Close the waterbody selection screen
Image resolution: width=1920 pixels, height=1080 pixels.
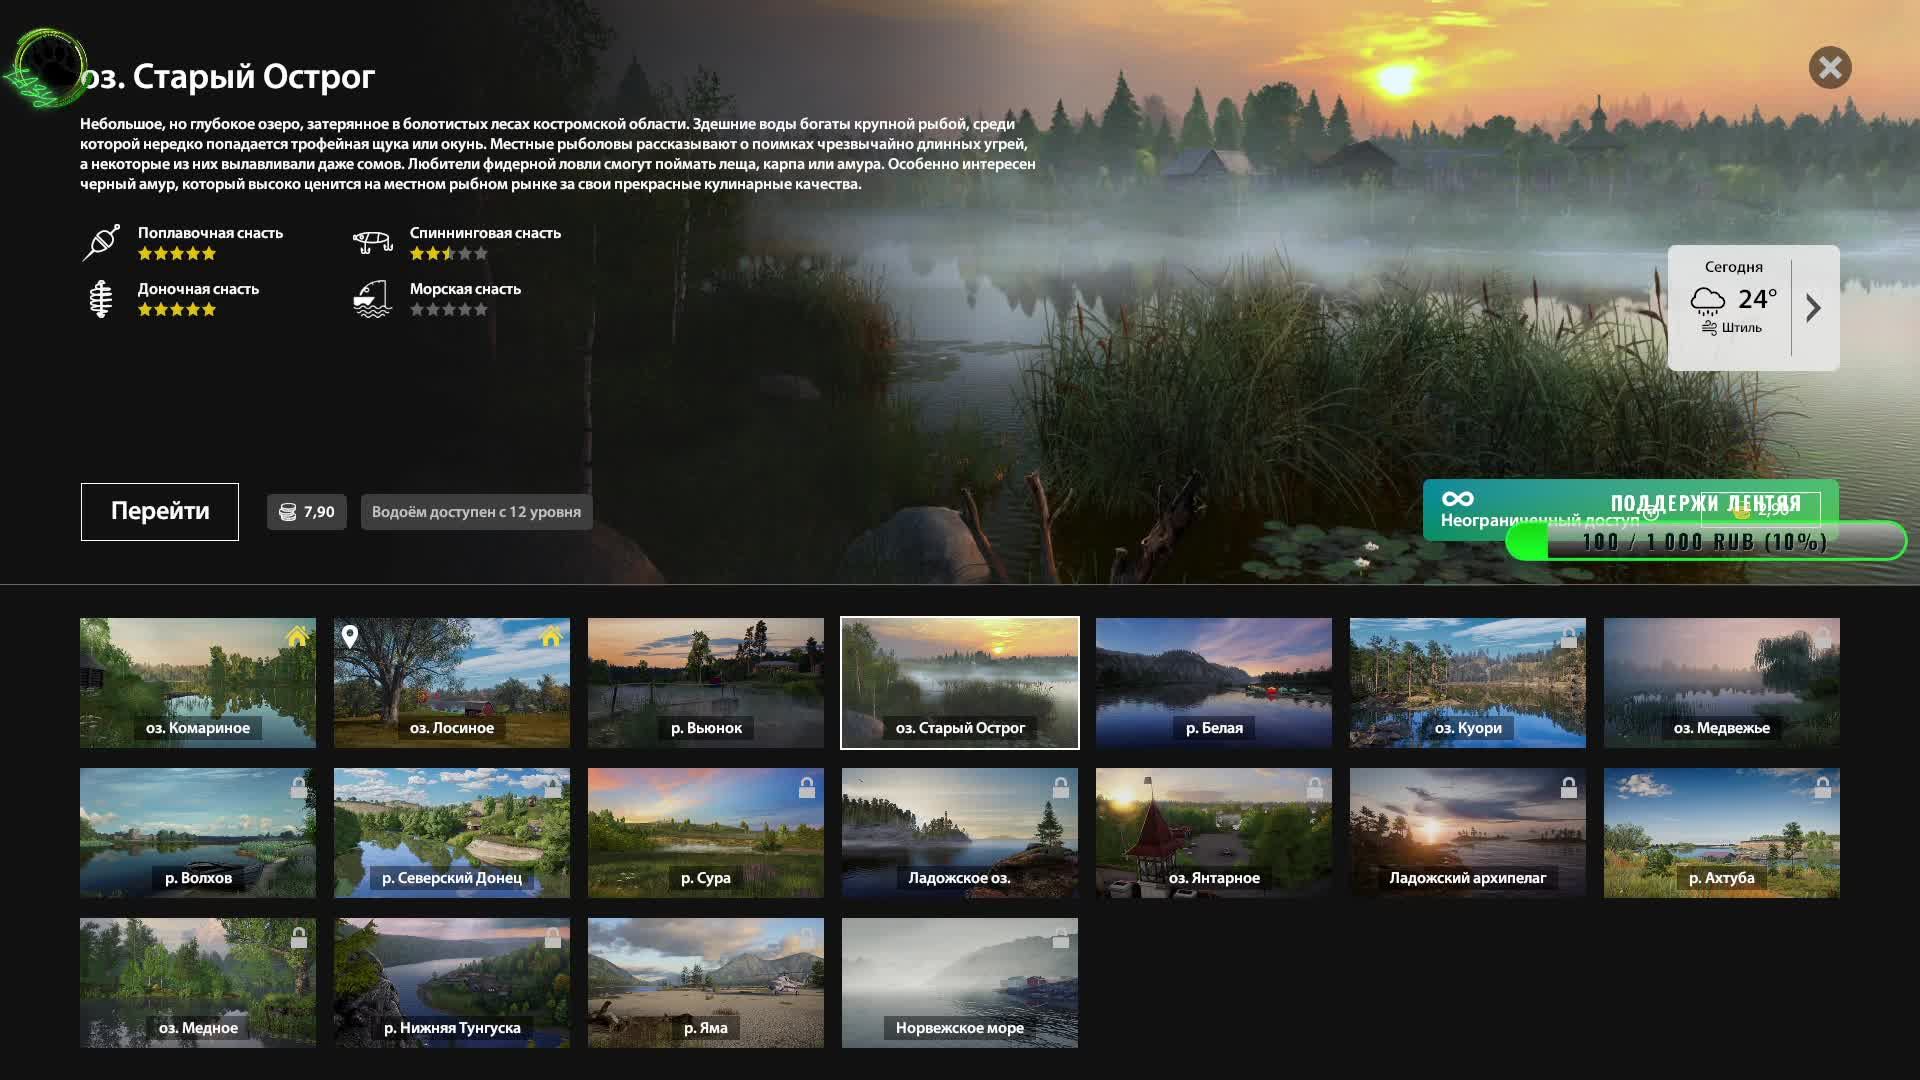[x=1829, y=68]
